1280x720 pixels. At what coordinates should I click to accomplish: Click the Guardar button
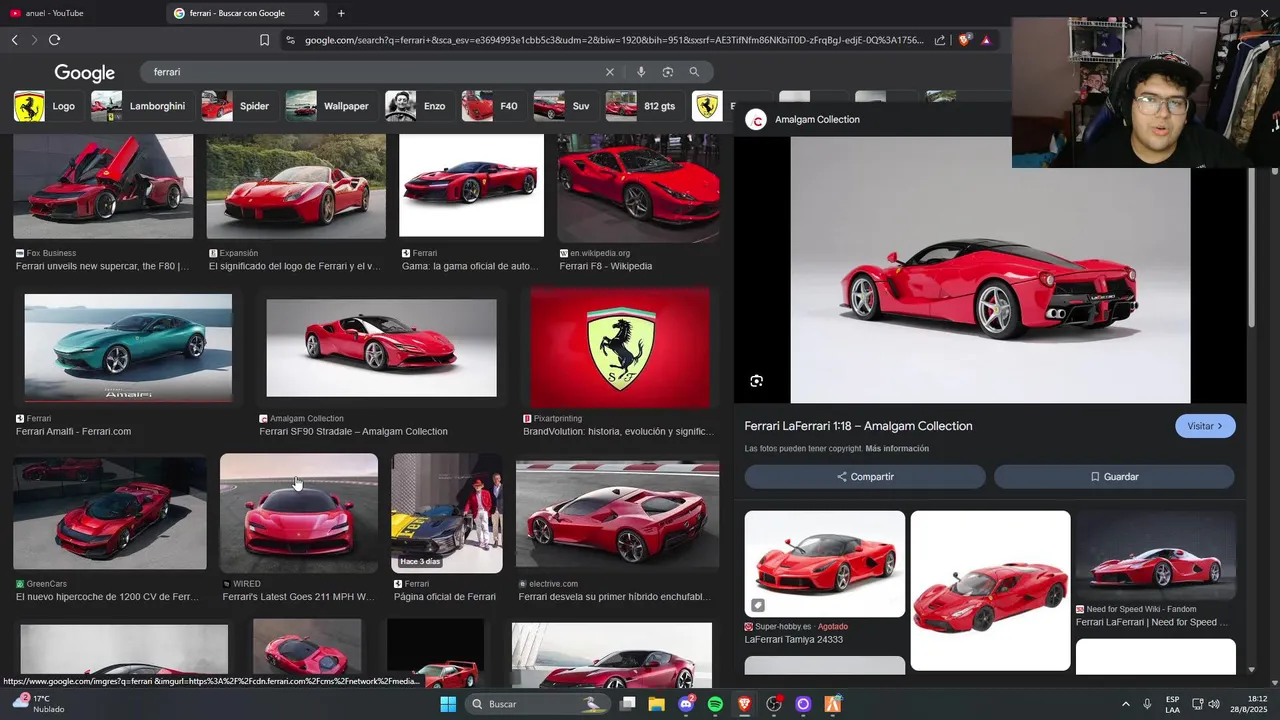[x=1114, y=477]
